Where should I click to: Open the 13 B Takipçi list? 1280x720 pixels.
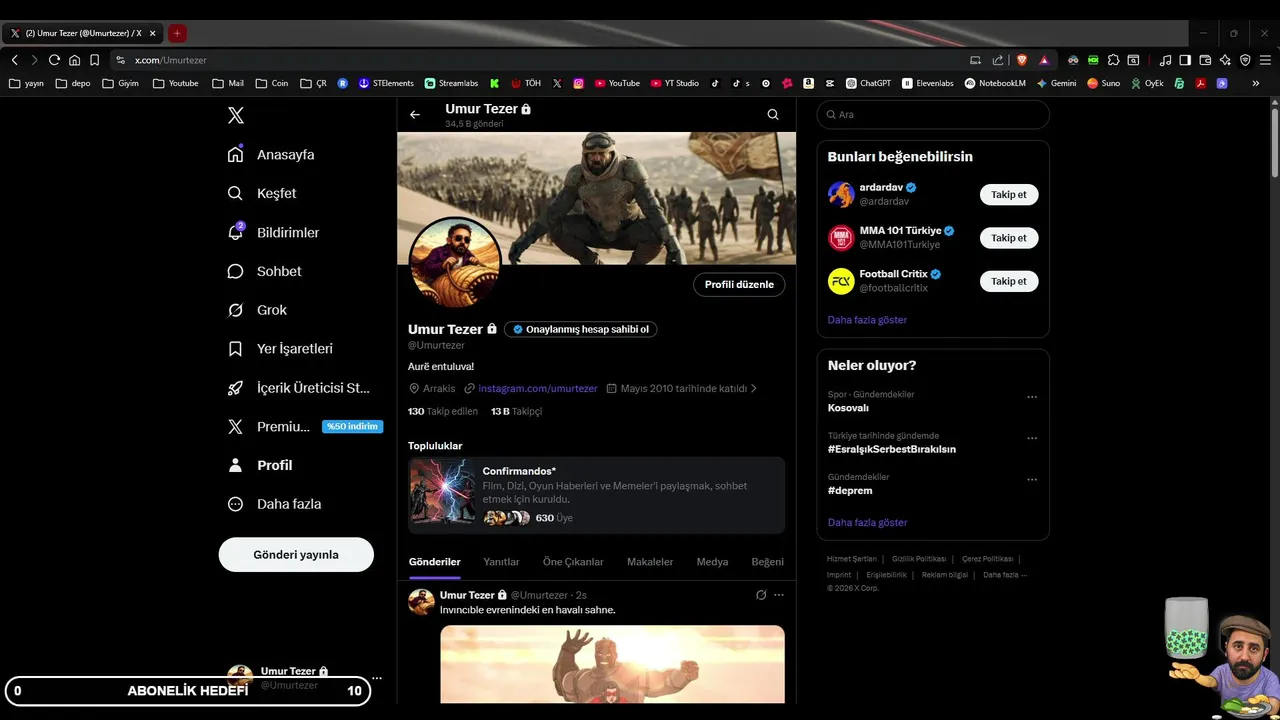(516, 411)
